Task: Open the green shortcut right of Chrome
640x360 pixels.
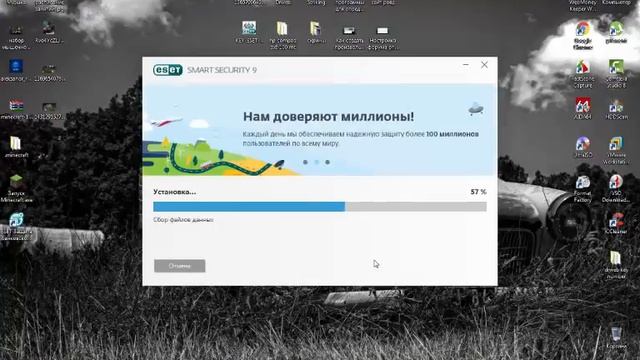Action: (x=616, y=33)
